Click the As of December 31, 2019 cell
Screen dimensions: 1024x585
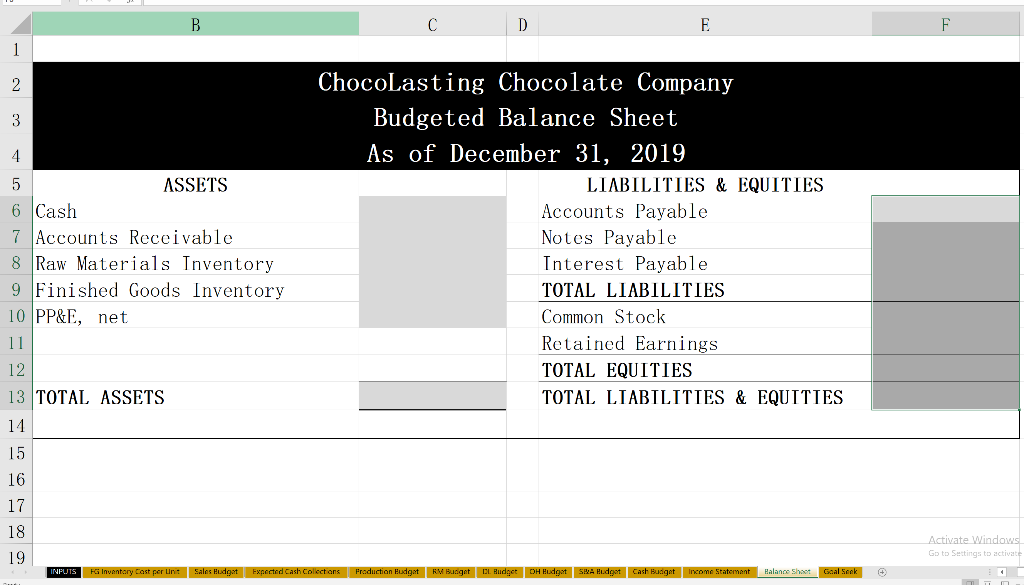pos(526,153)
